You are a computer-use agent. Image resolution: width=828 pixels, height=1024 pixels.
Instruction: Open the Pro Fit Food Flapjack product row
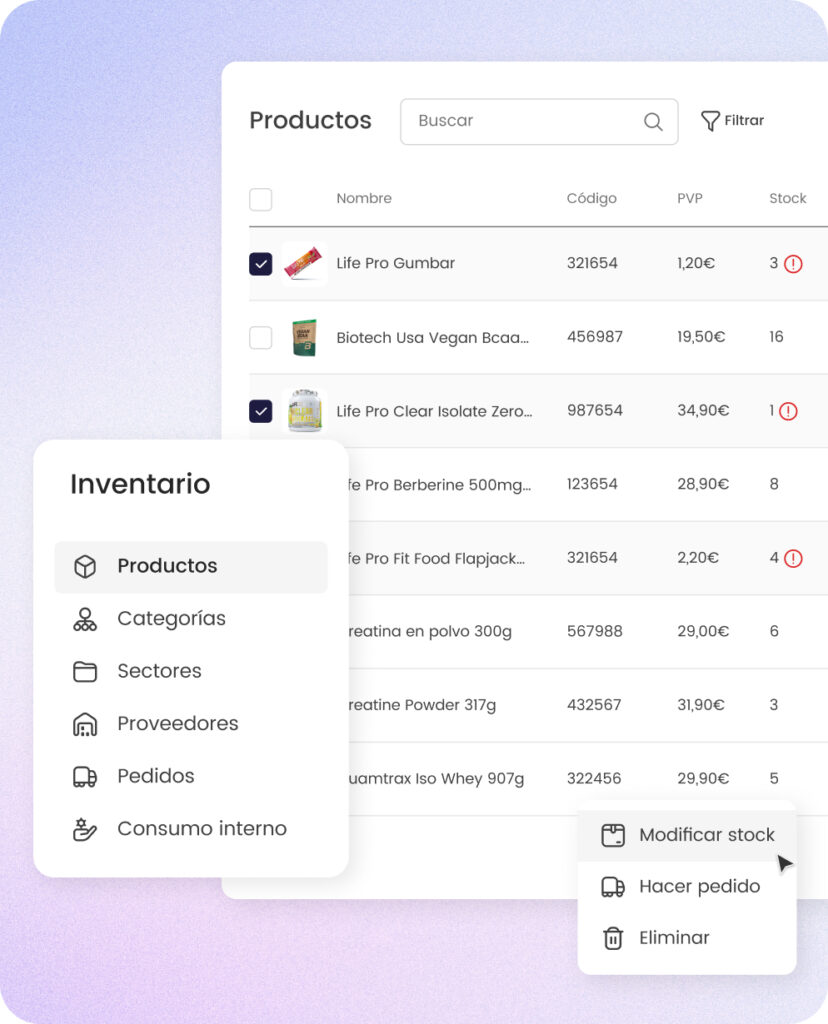click(588, 558)
